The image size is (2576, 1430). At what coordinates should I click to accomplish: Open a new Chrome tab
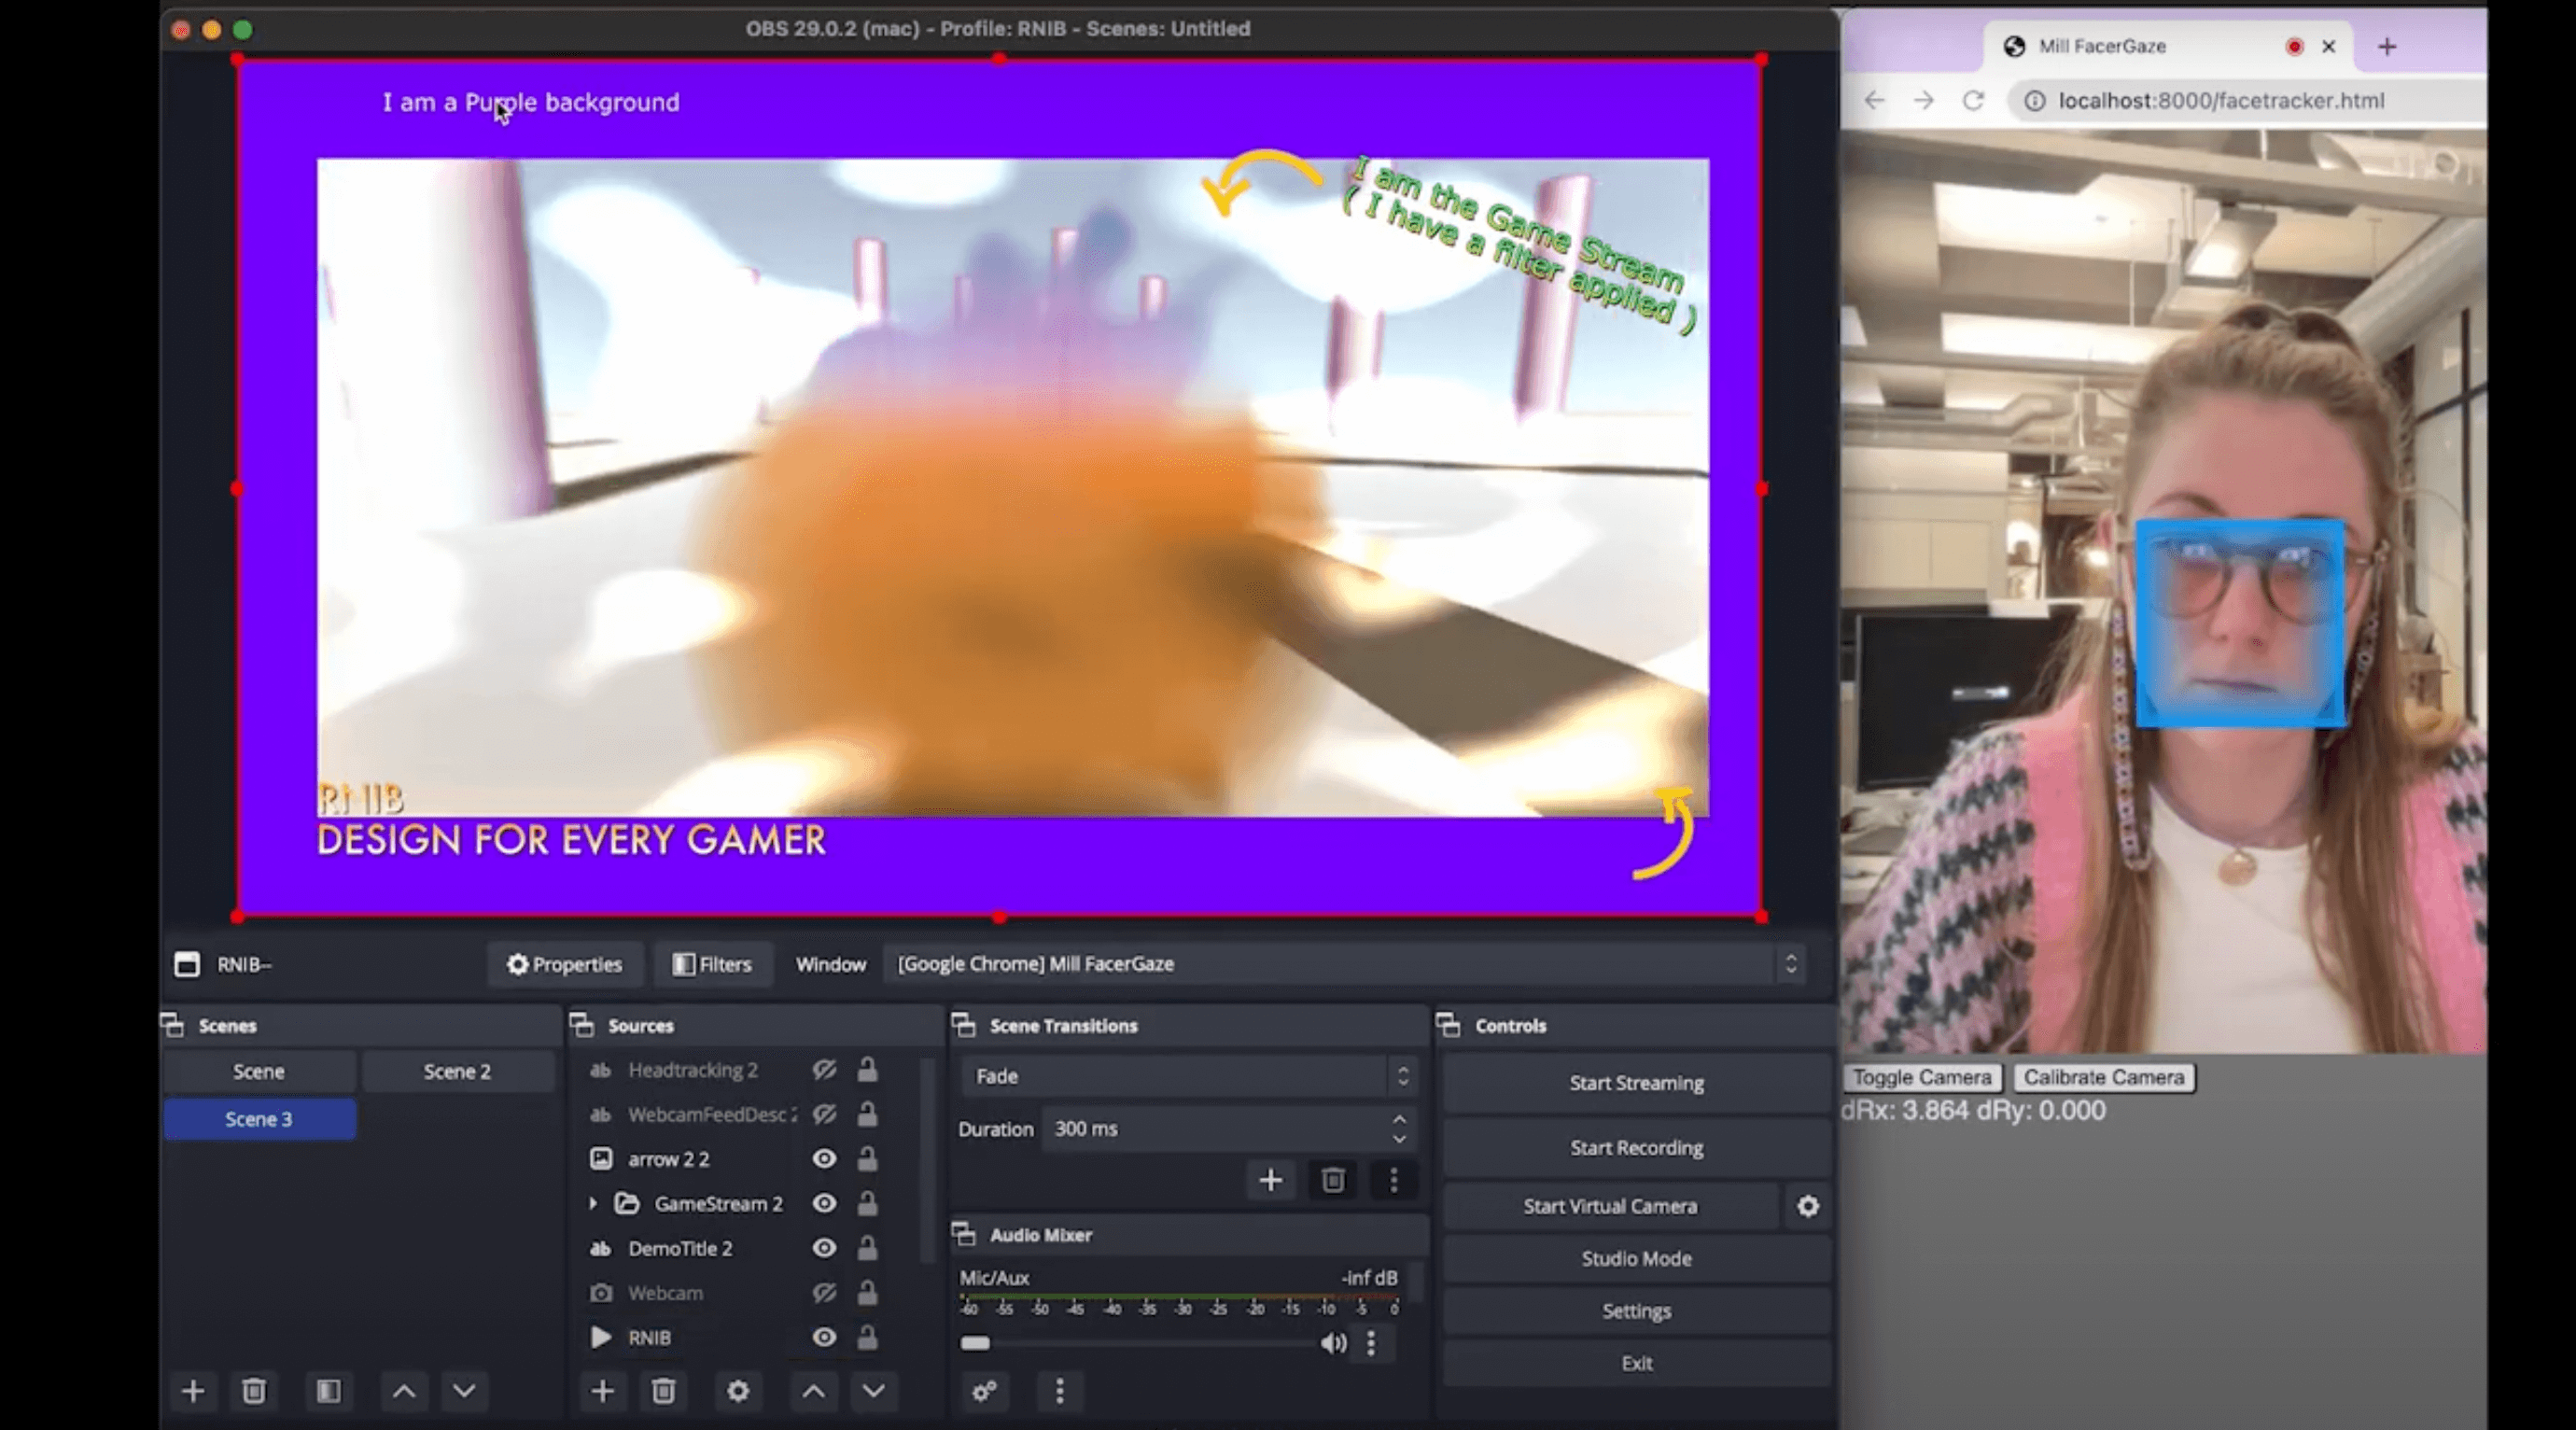click(x=2387, y=46)
